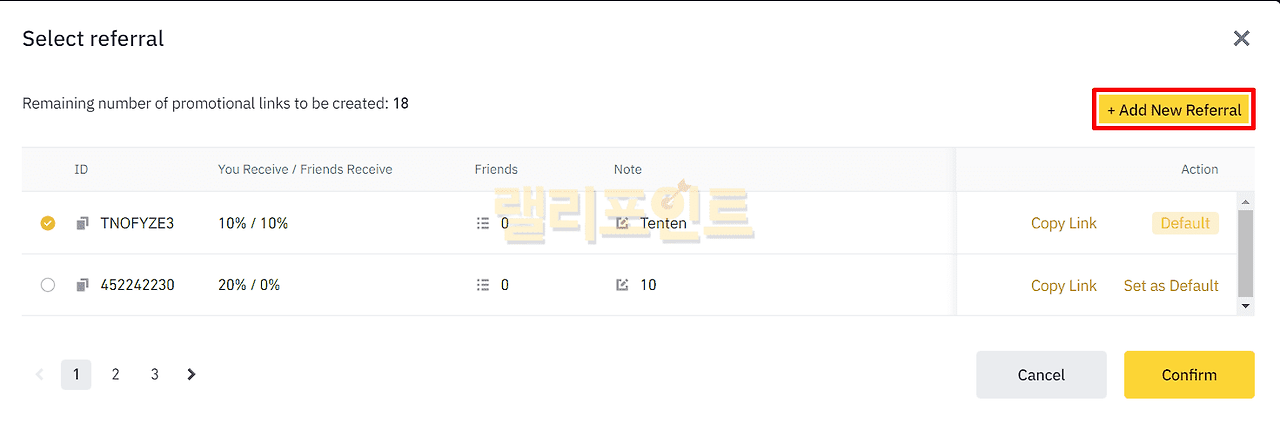Go to next page arrow

tap(191, 375)
